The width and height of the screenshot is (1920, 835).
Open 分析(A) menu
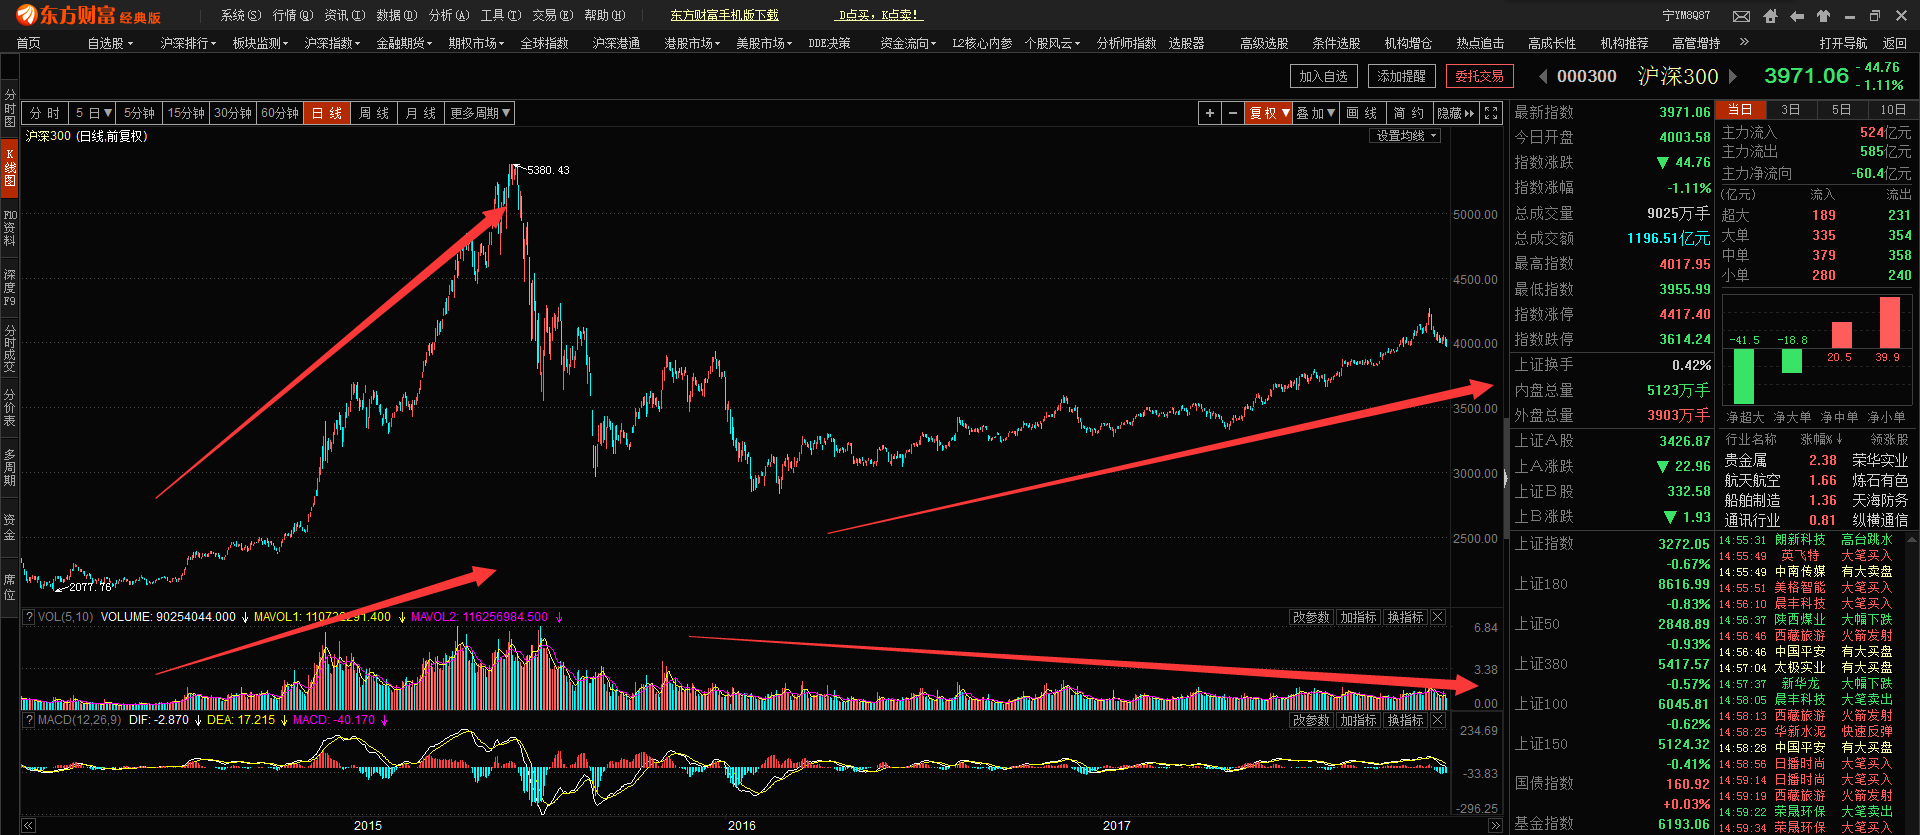click(449, 16)
